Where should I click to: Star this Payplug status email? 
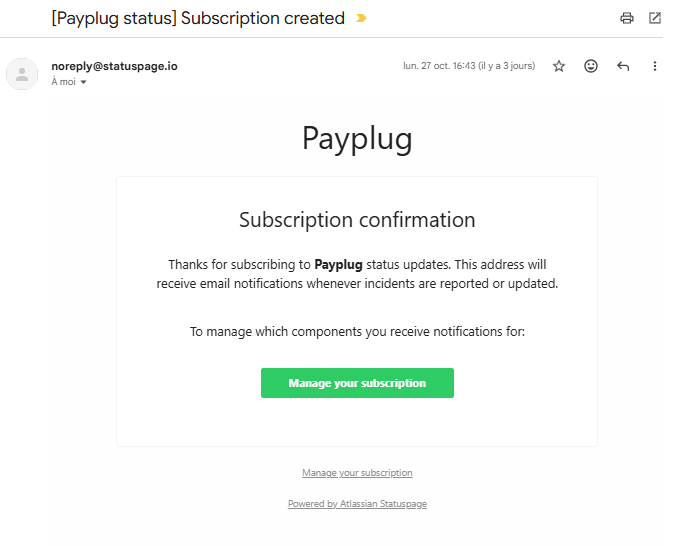[x=559, y=66]
